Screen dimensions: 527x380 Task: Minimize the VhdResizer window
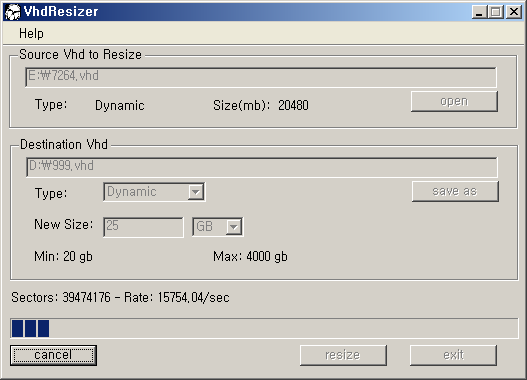click(479, 12)
